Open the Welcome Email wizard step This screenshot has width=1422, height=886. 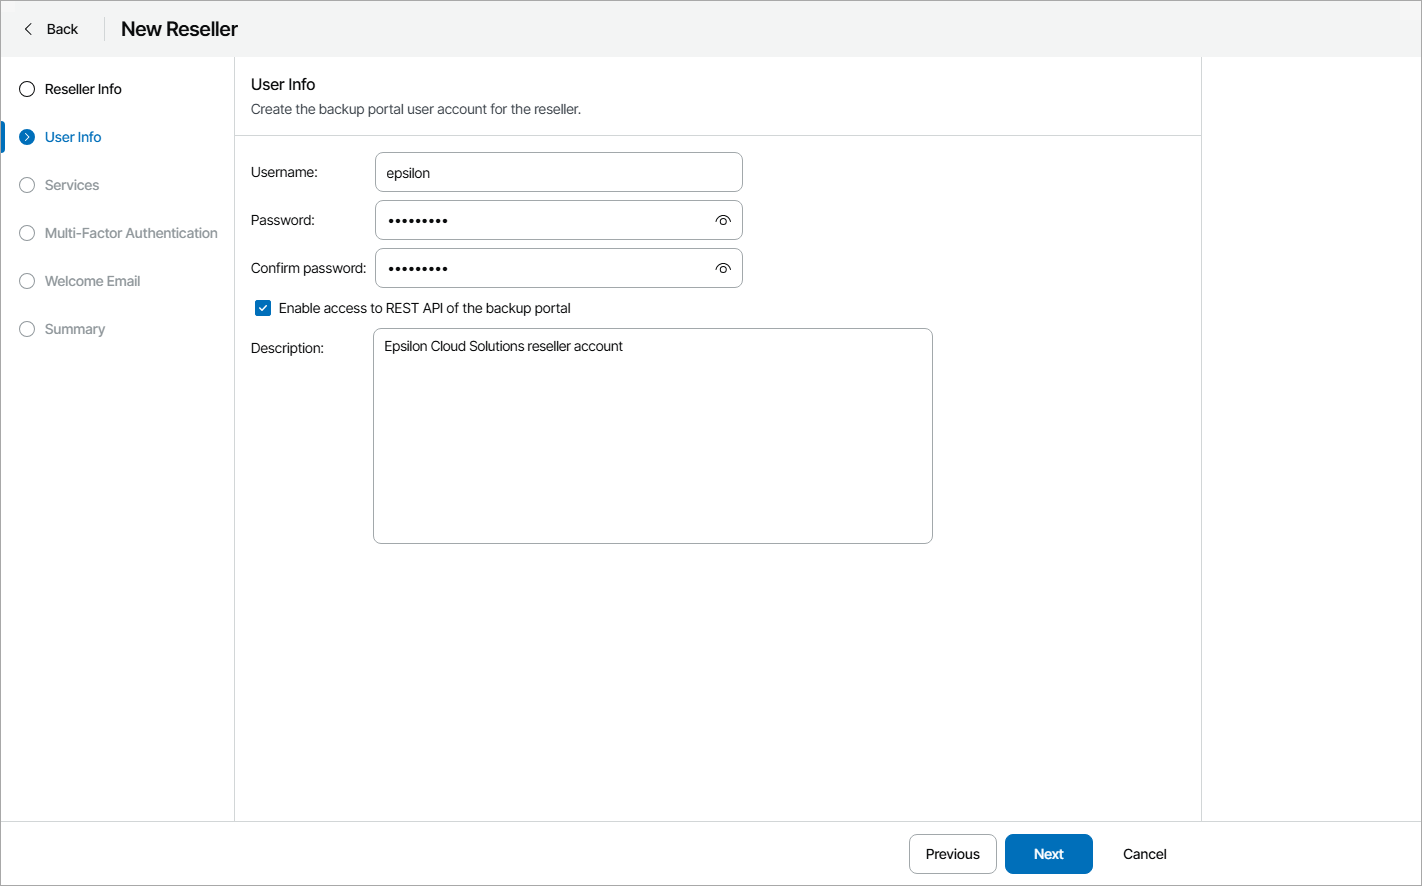pyautogui.click(x=91, y=281)
